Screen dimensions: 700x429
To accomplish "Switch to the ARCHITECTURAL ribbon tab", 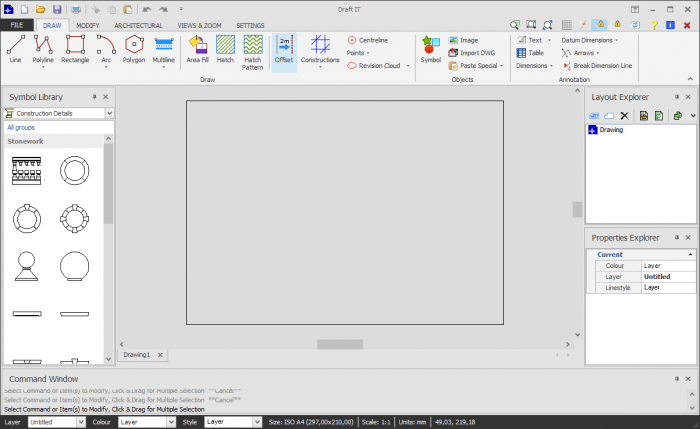I will 138,24.
